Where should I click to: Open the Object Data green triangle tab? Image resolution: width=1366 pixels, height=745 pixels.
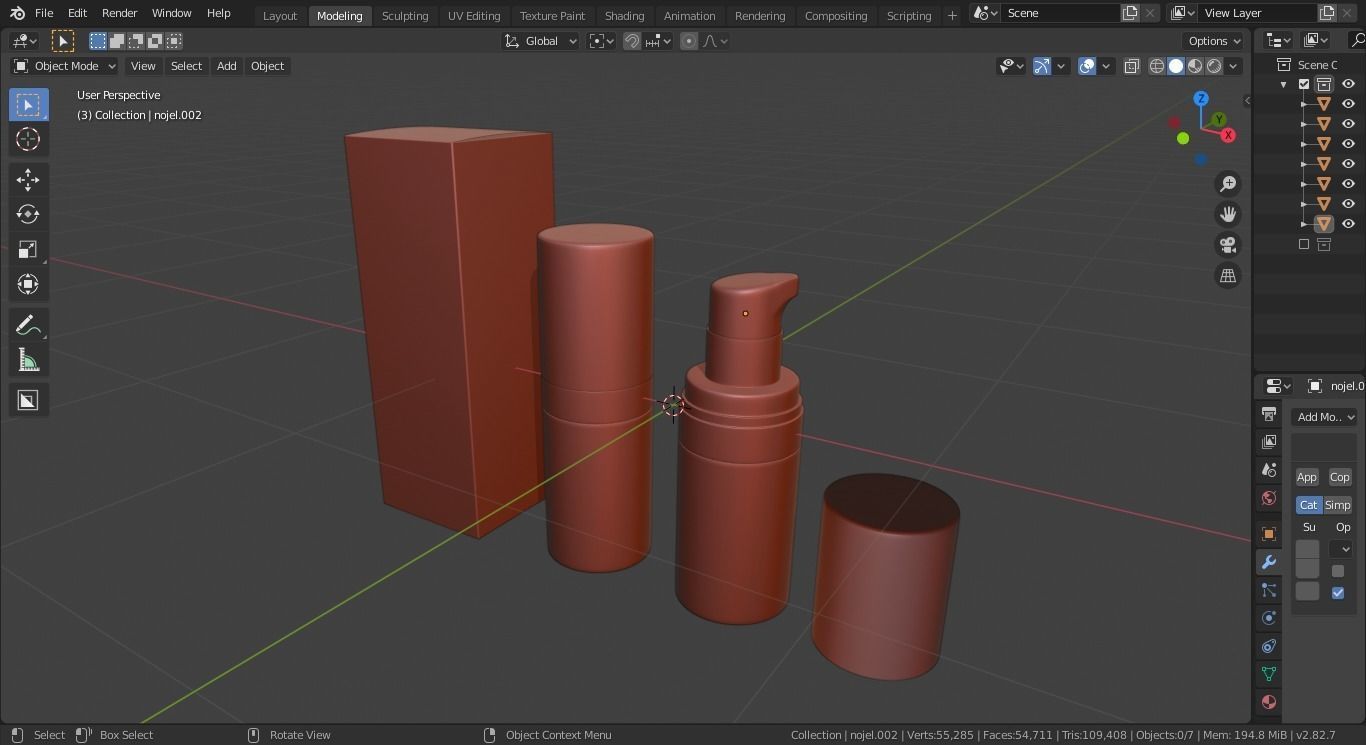pyautogui.click(x=1269, y=674)
